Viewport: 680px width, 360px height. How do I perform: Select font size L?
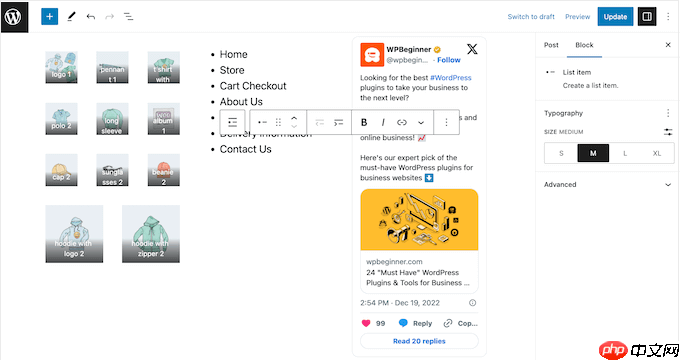coord(625,153)
